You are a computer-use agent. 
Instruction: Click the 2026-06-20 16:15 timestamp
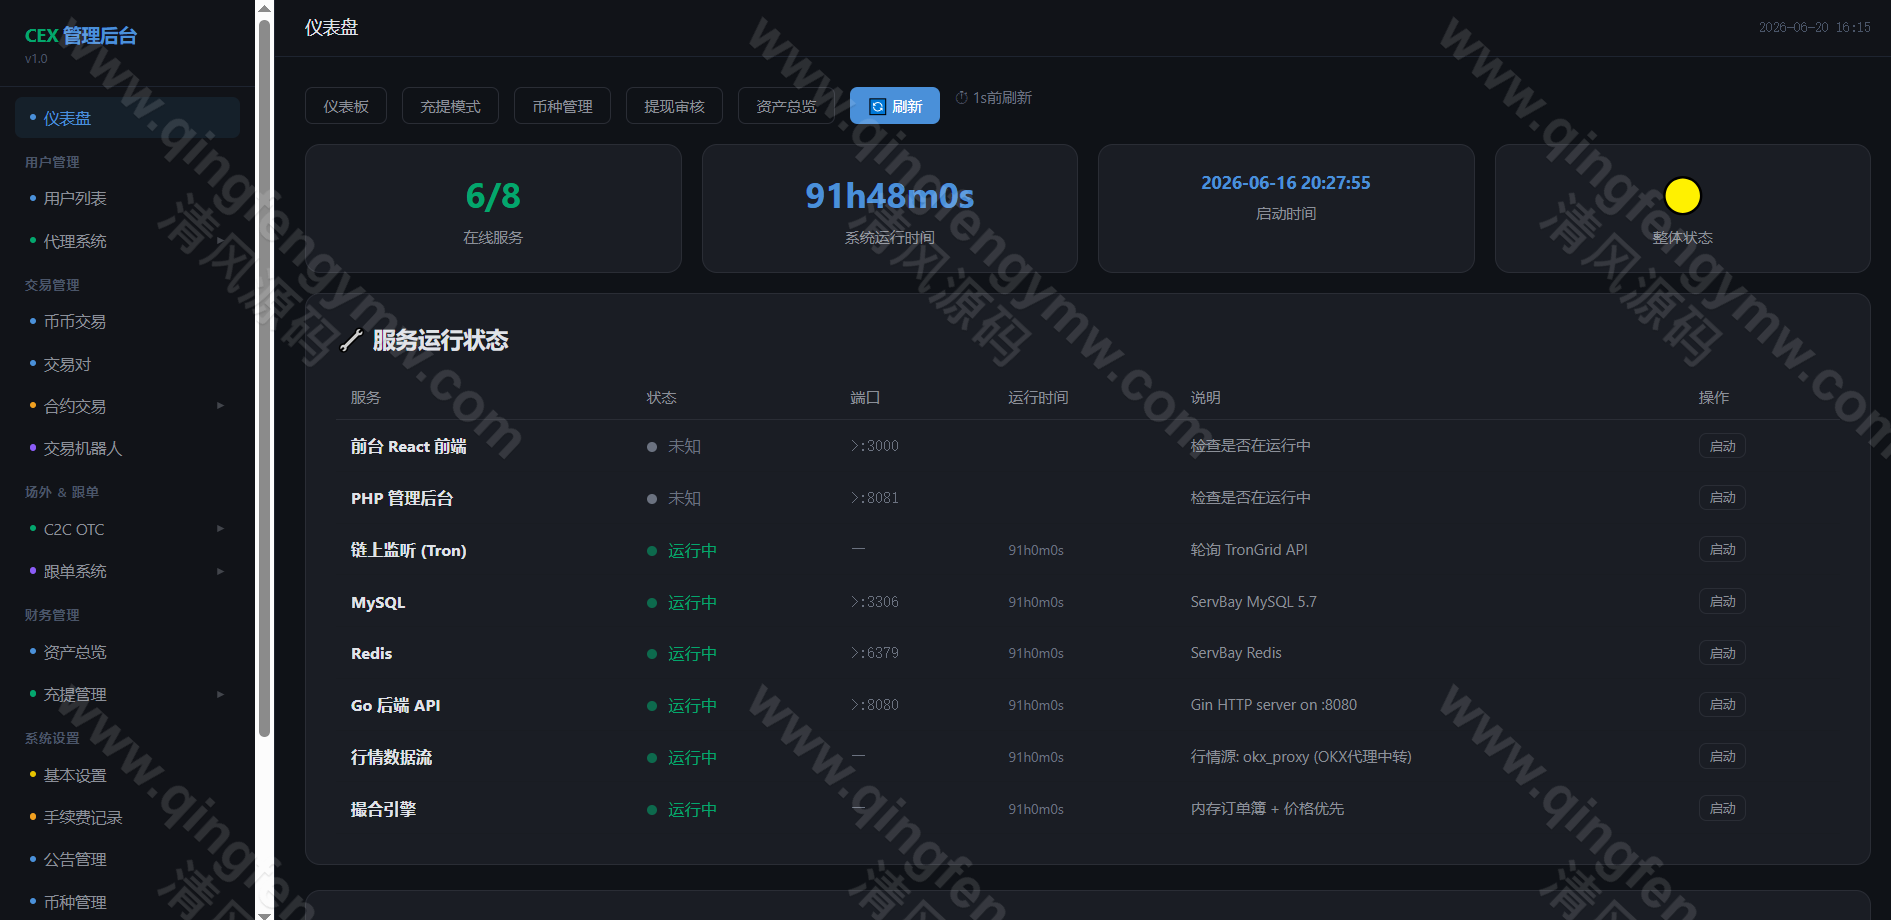(1815, 28)
